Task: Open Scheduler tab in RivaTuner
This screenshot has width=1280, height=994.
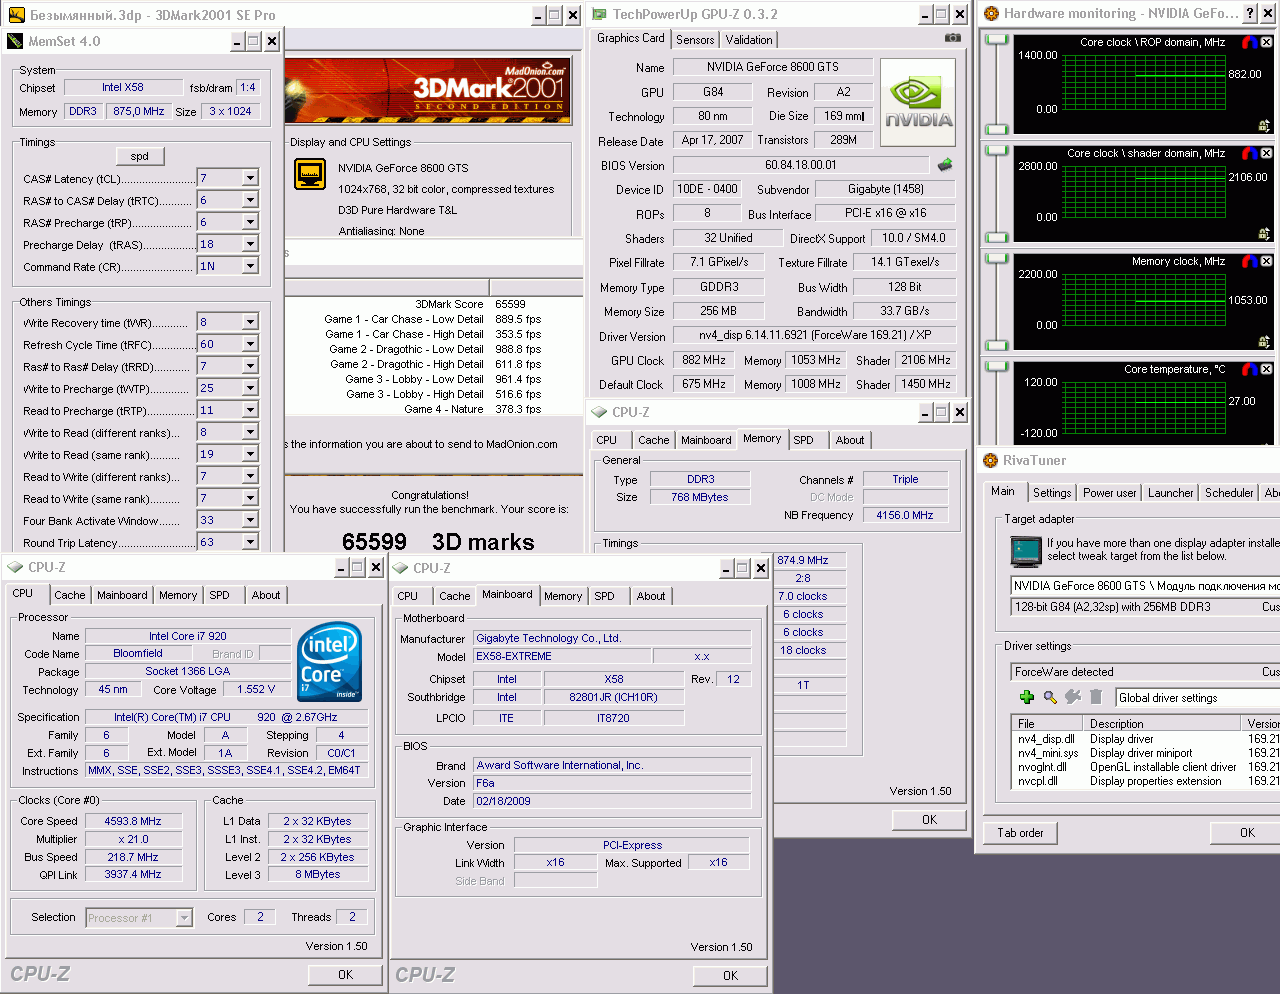Action: [x=1229, y=493]
